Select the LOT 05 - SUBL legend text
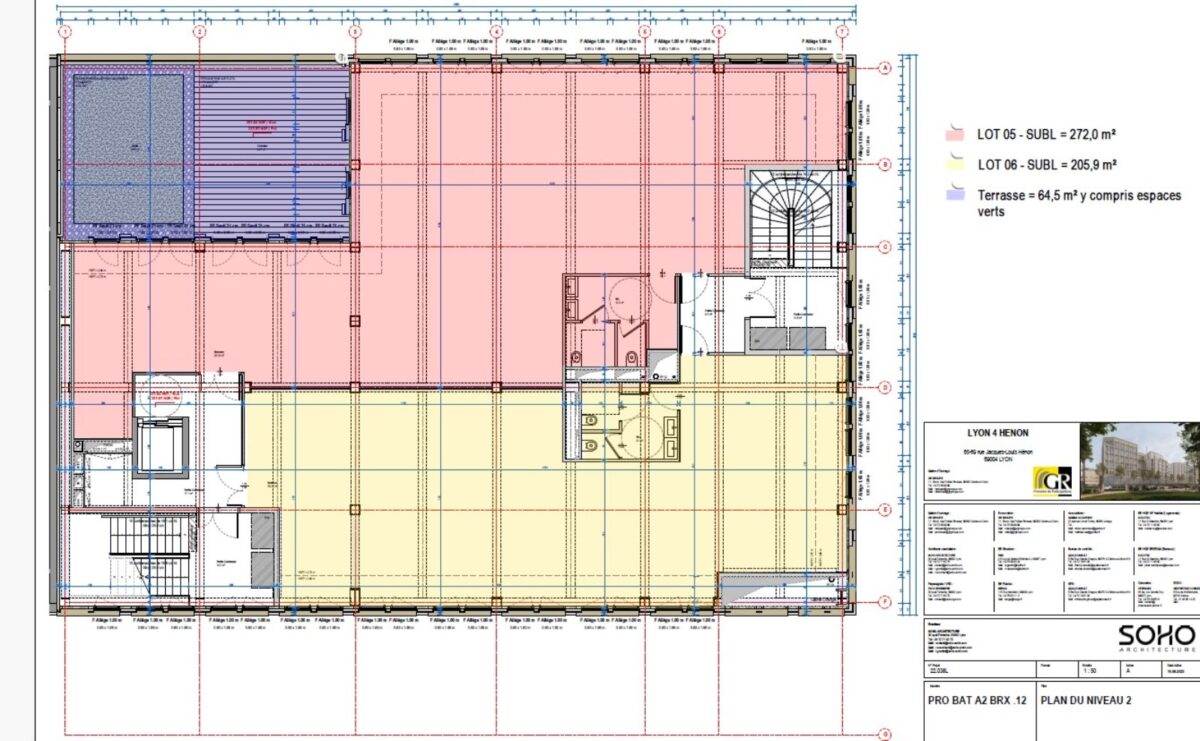This screenshot has width=1200, height=741. 1046,131
